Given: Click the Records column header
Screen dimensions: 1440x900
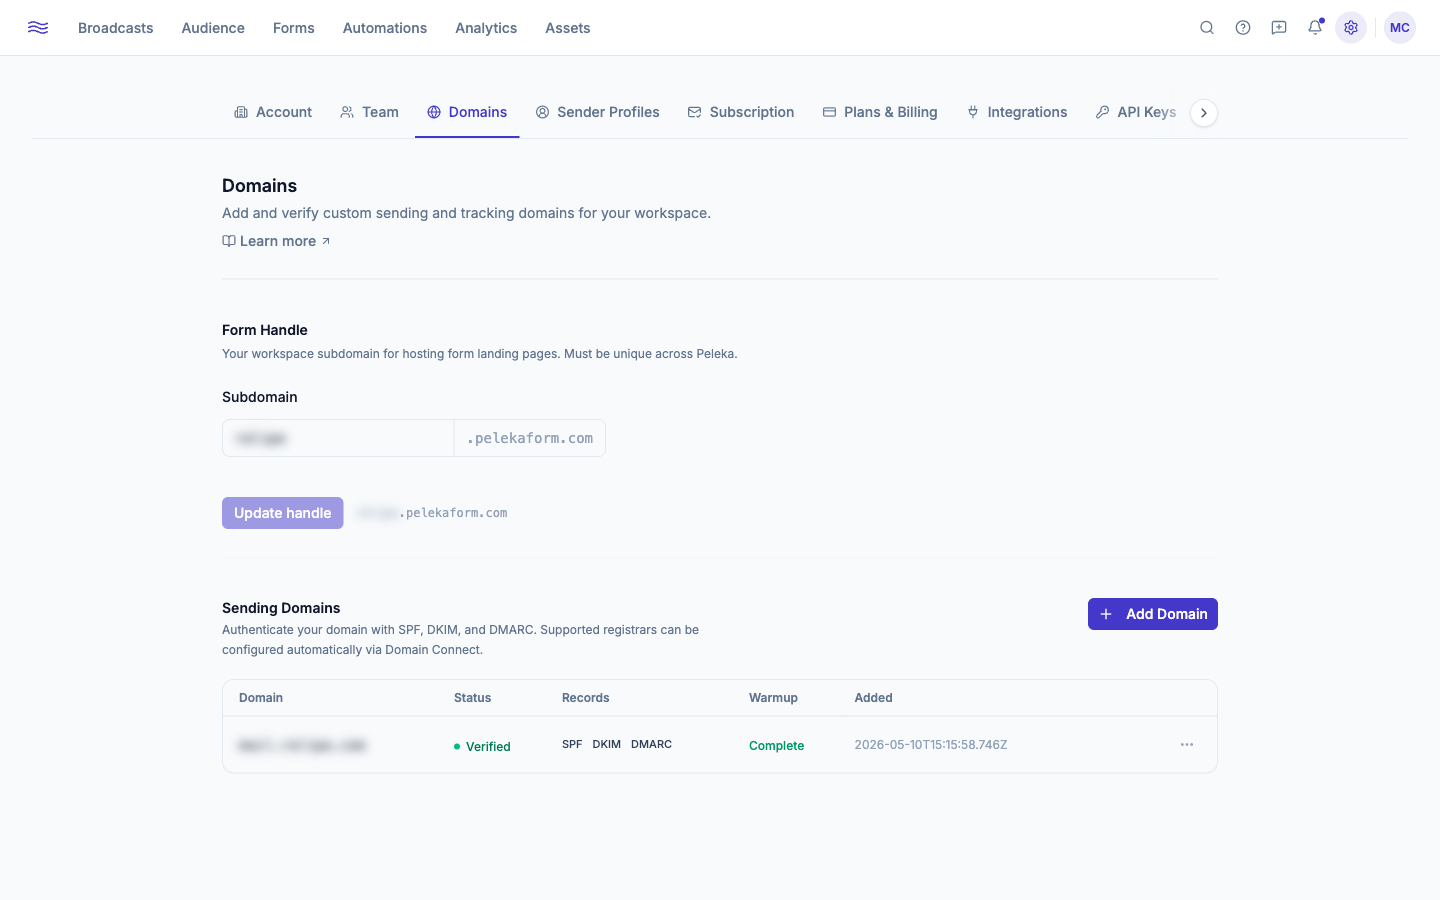Looking at the screenshot, I should pyautogui.click(x=586, y=698).
